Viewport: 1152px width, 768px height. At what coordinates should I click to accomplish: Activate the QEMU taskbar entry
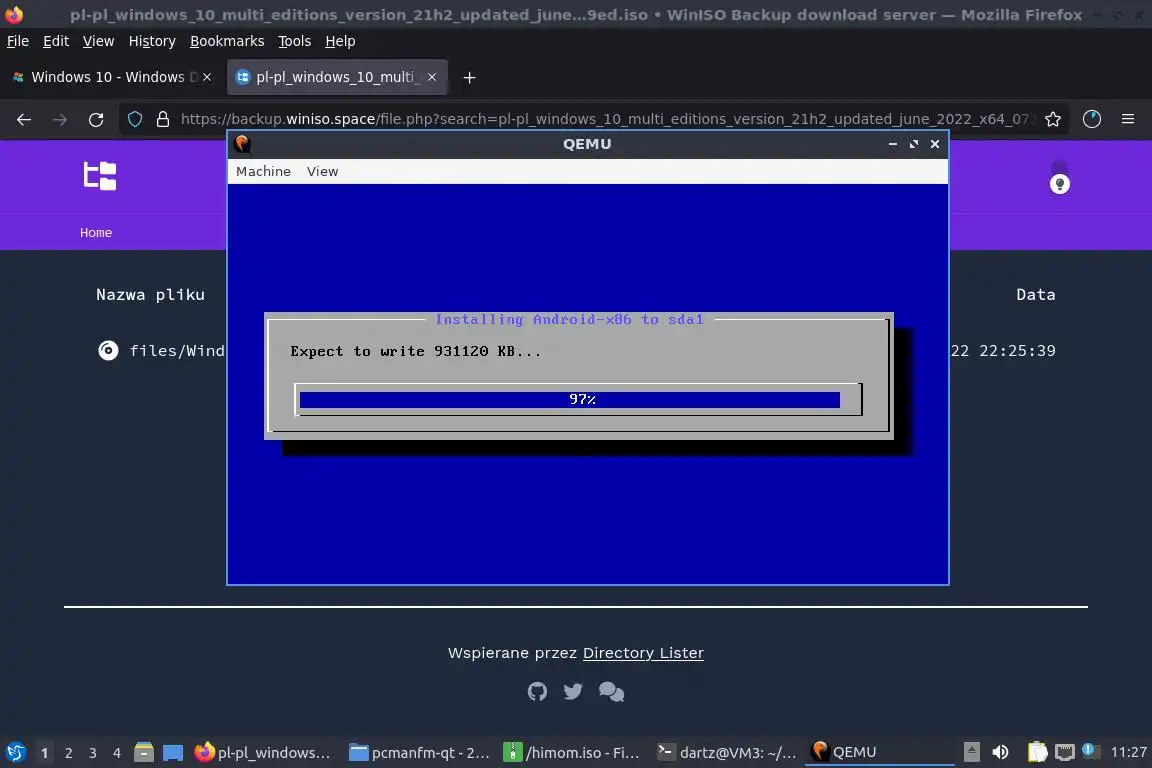pos(880,753)
